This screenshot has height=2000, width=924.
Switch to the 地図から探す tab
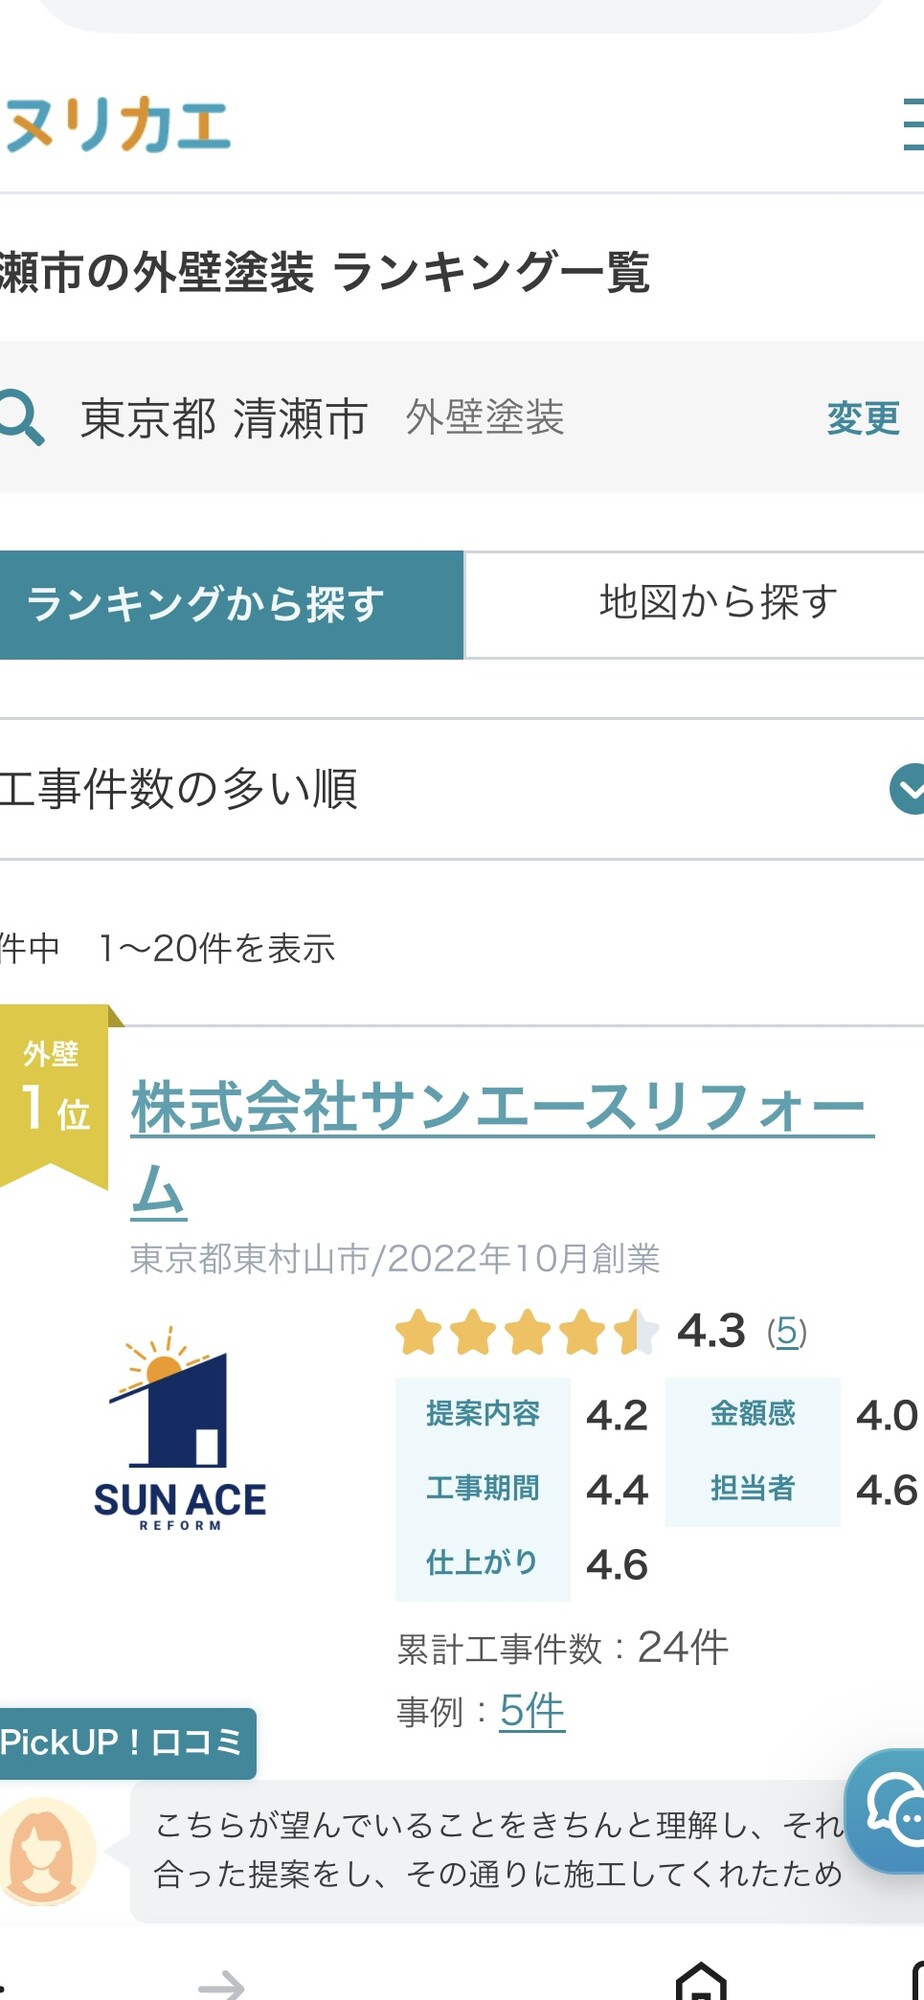click(695, 604)
